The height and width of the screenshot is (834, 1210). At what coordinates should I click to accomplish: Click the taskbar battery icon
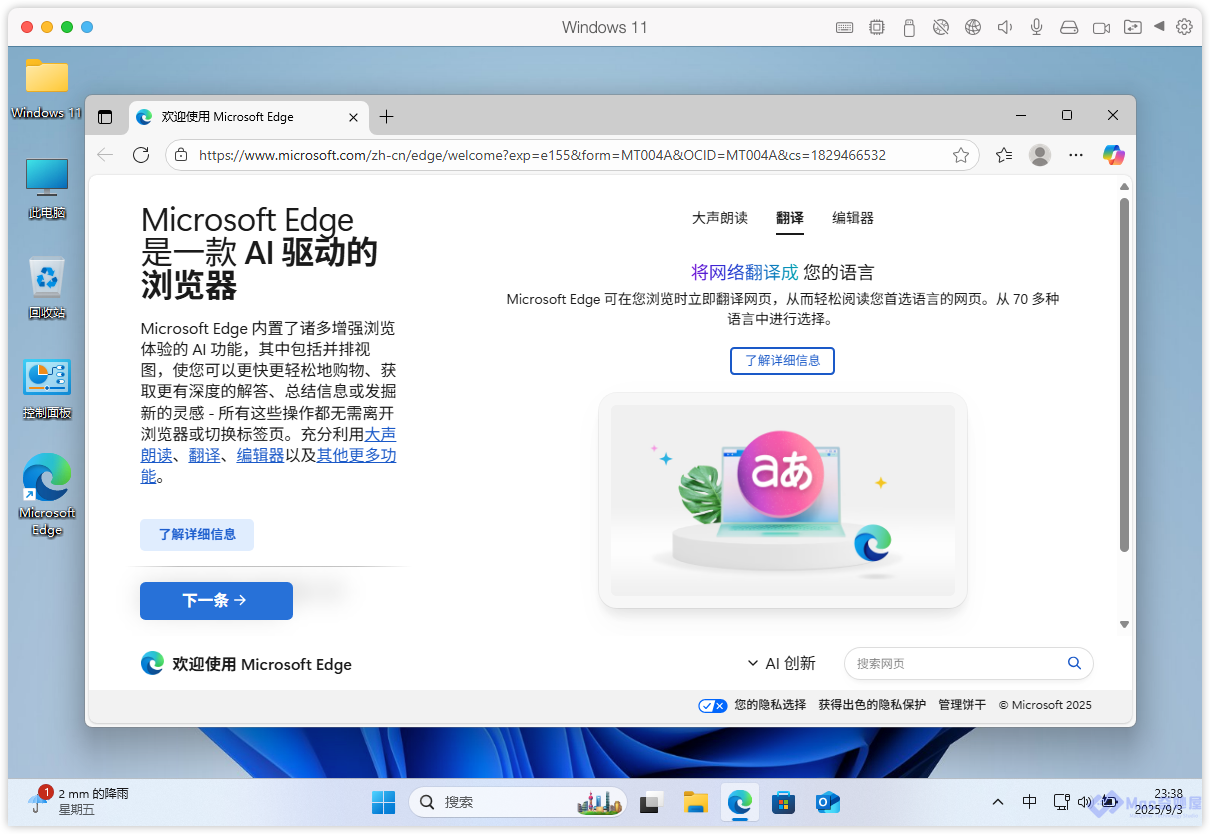pos(1108,802)
